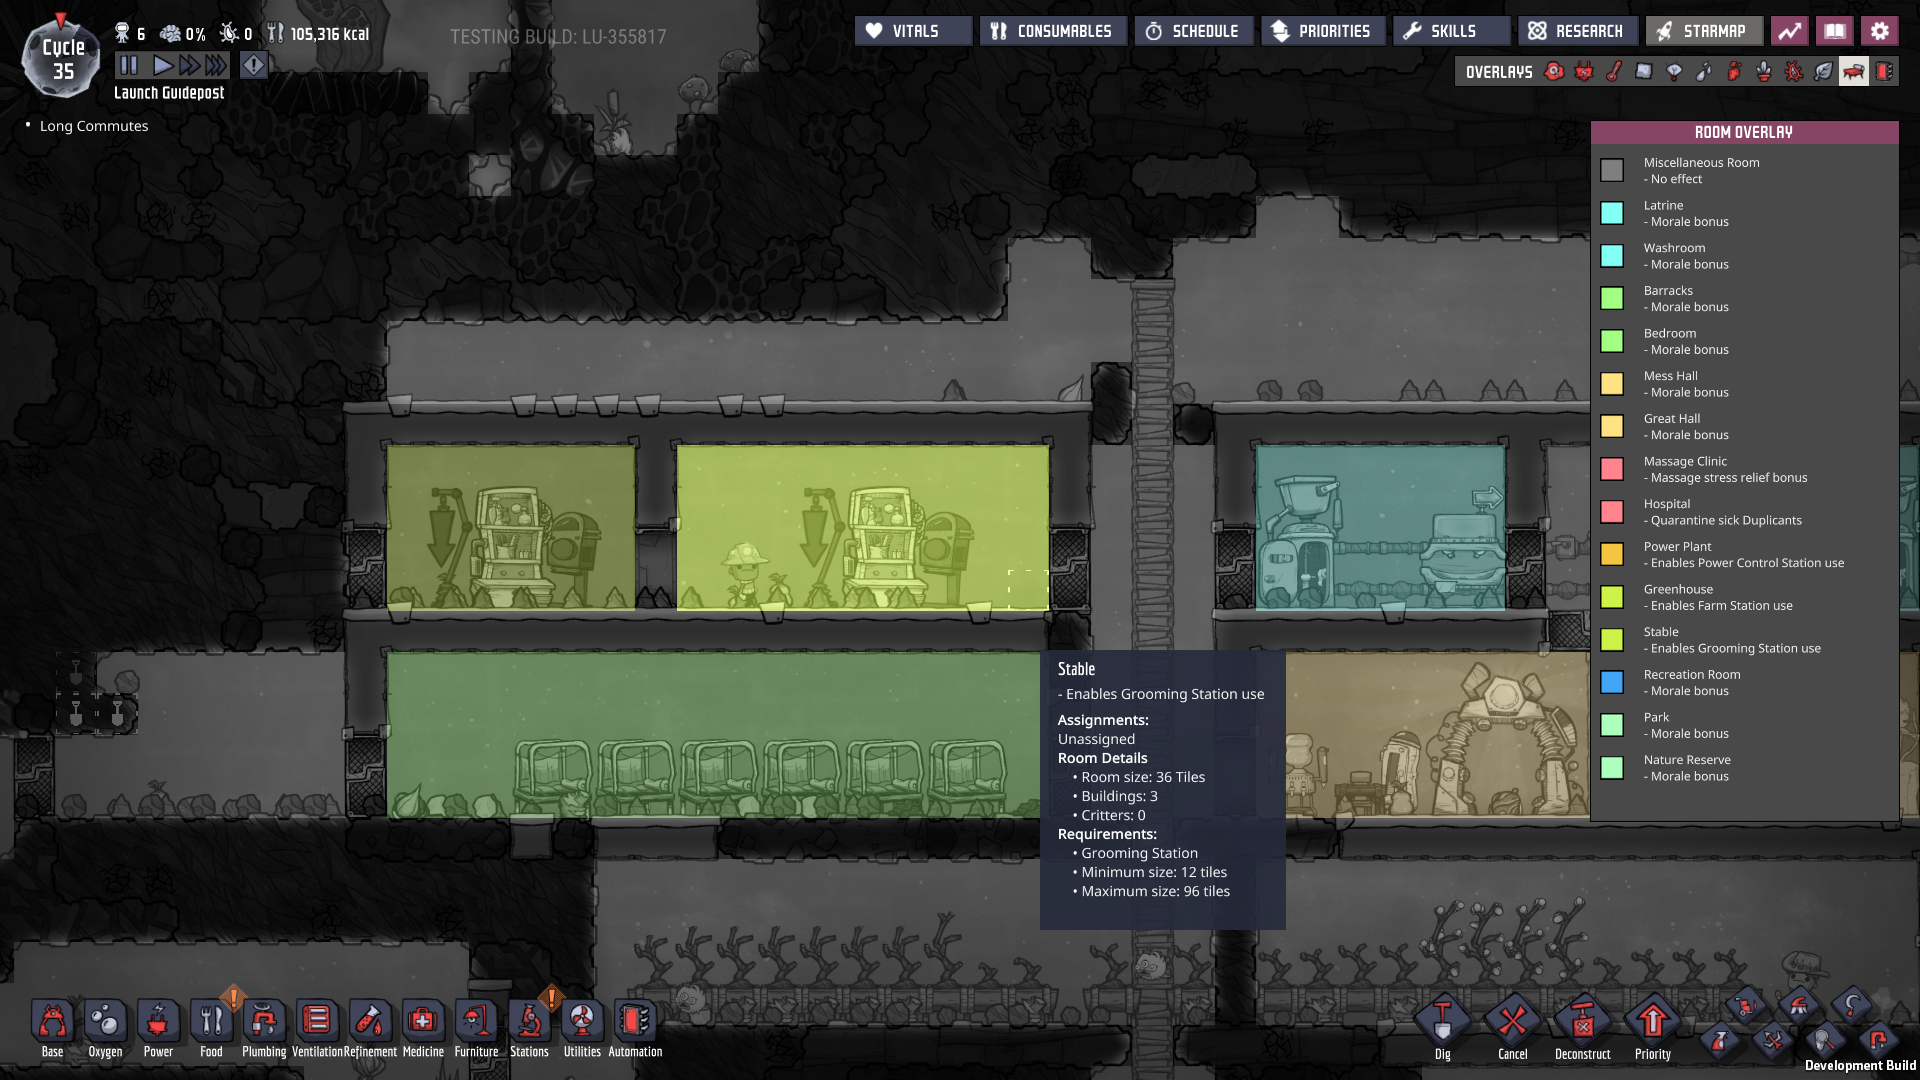This screenshot has width=1920, height=1080.
Task: Pause the game simulation
Action: pos(129,66)
